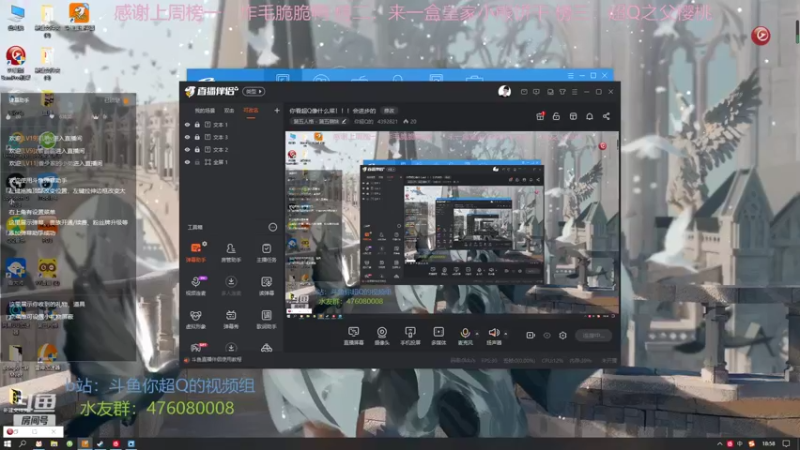The height and width of the screenshot is (450, 800).
Task: Toggle preview eye icon in bottom bar
Action: tap(547, 335)
